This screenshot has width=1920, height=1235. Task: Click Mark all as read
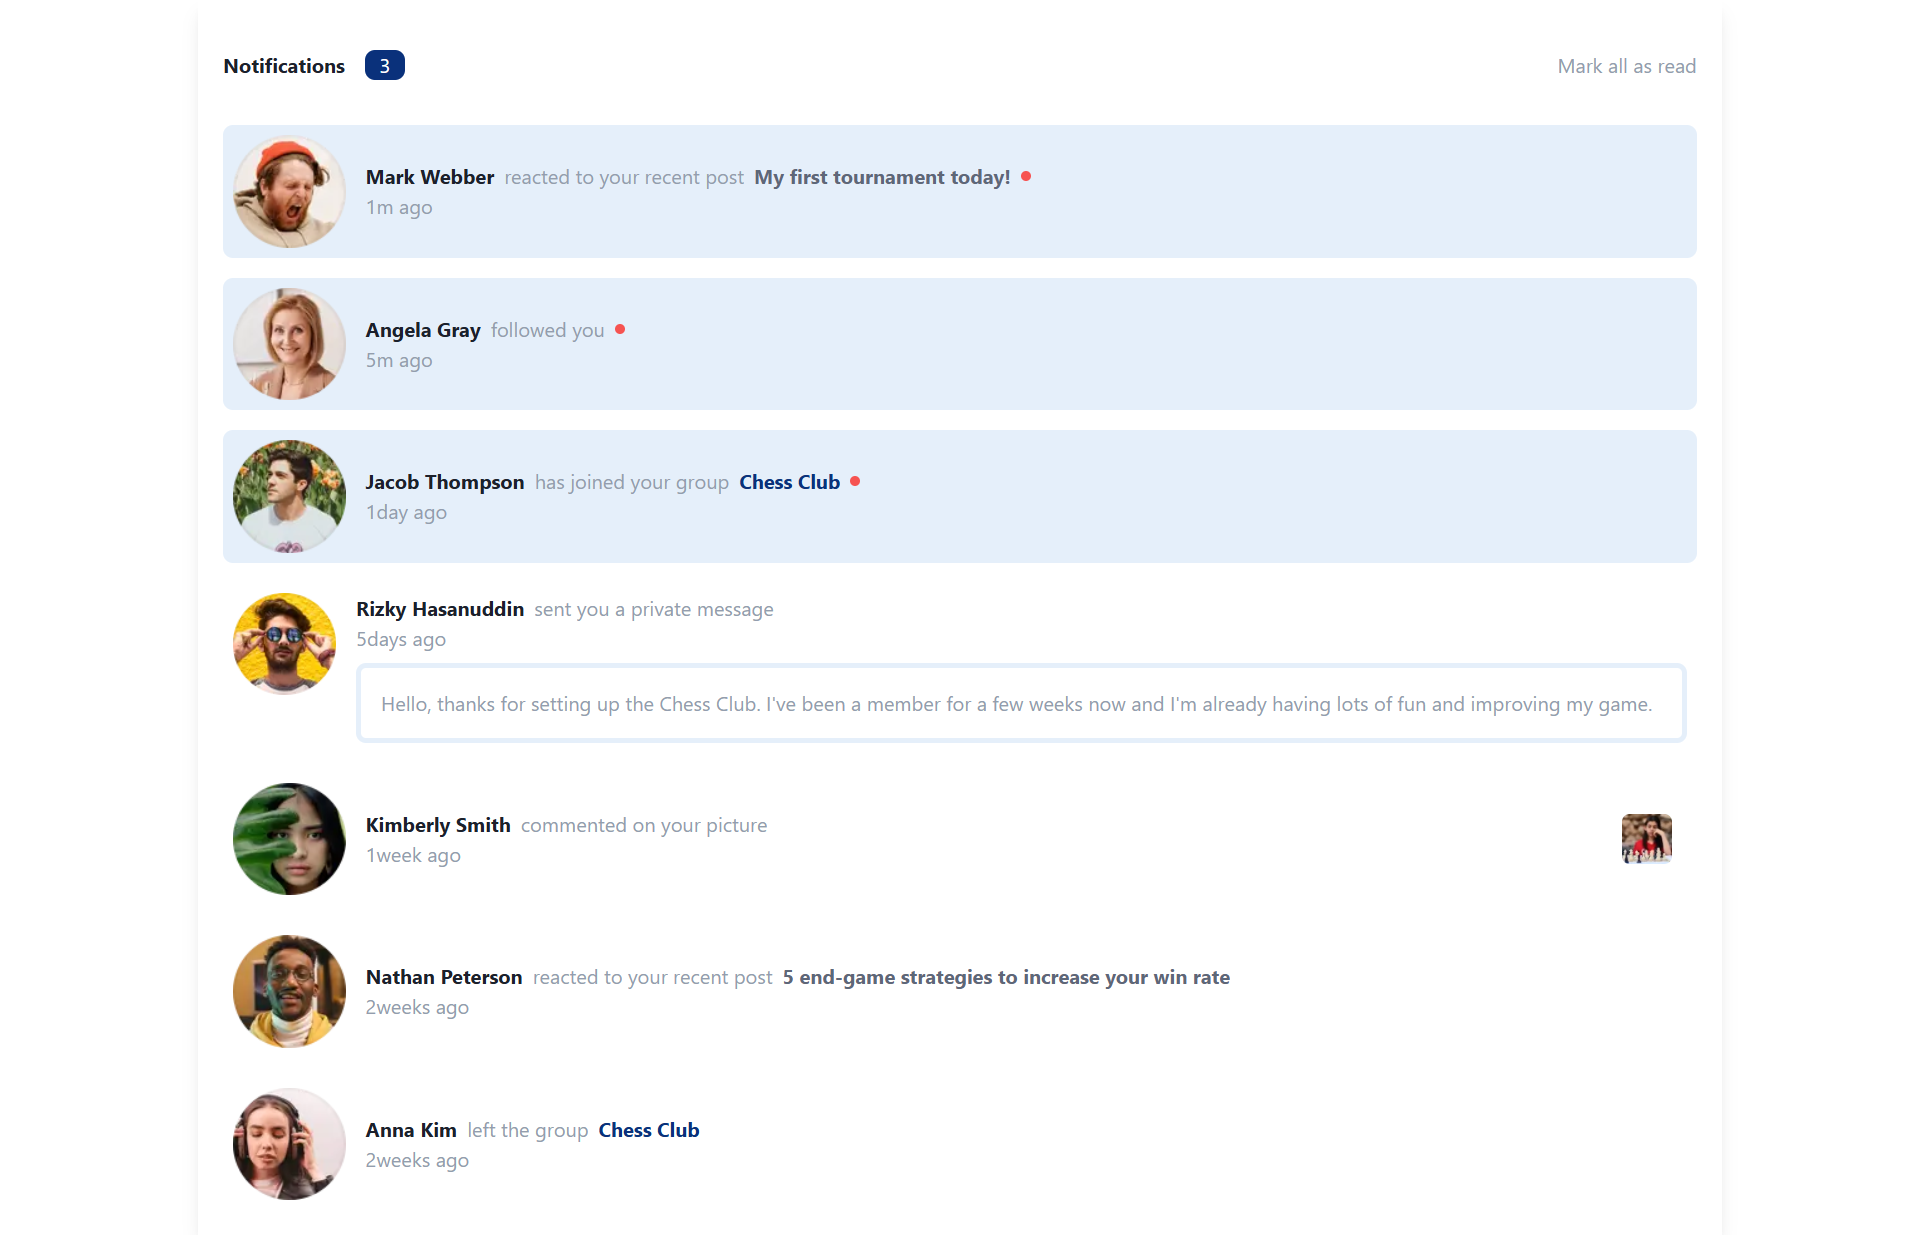[x=1626, y=66]
